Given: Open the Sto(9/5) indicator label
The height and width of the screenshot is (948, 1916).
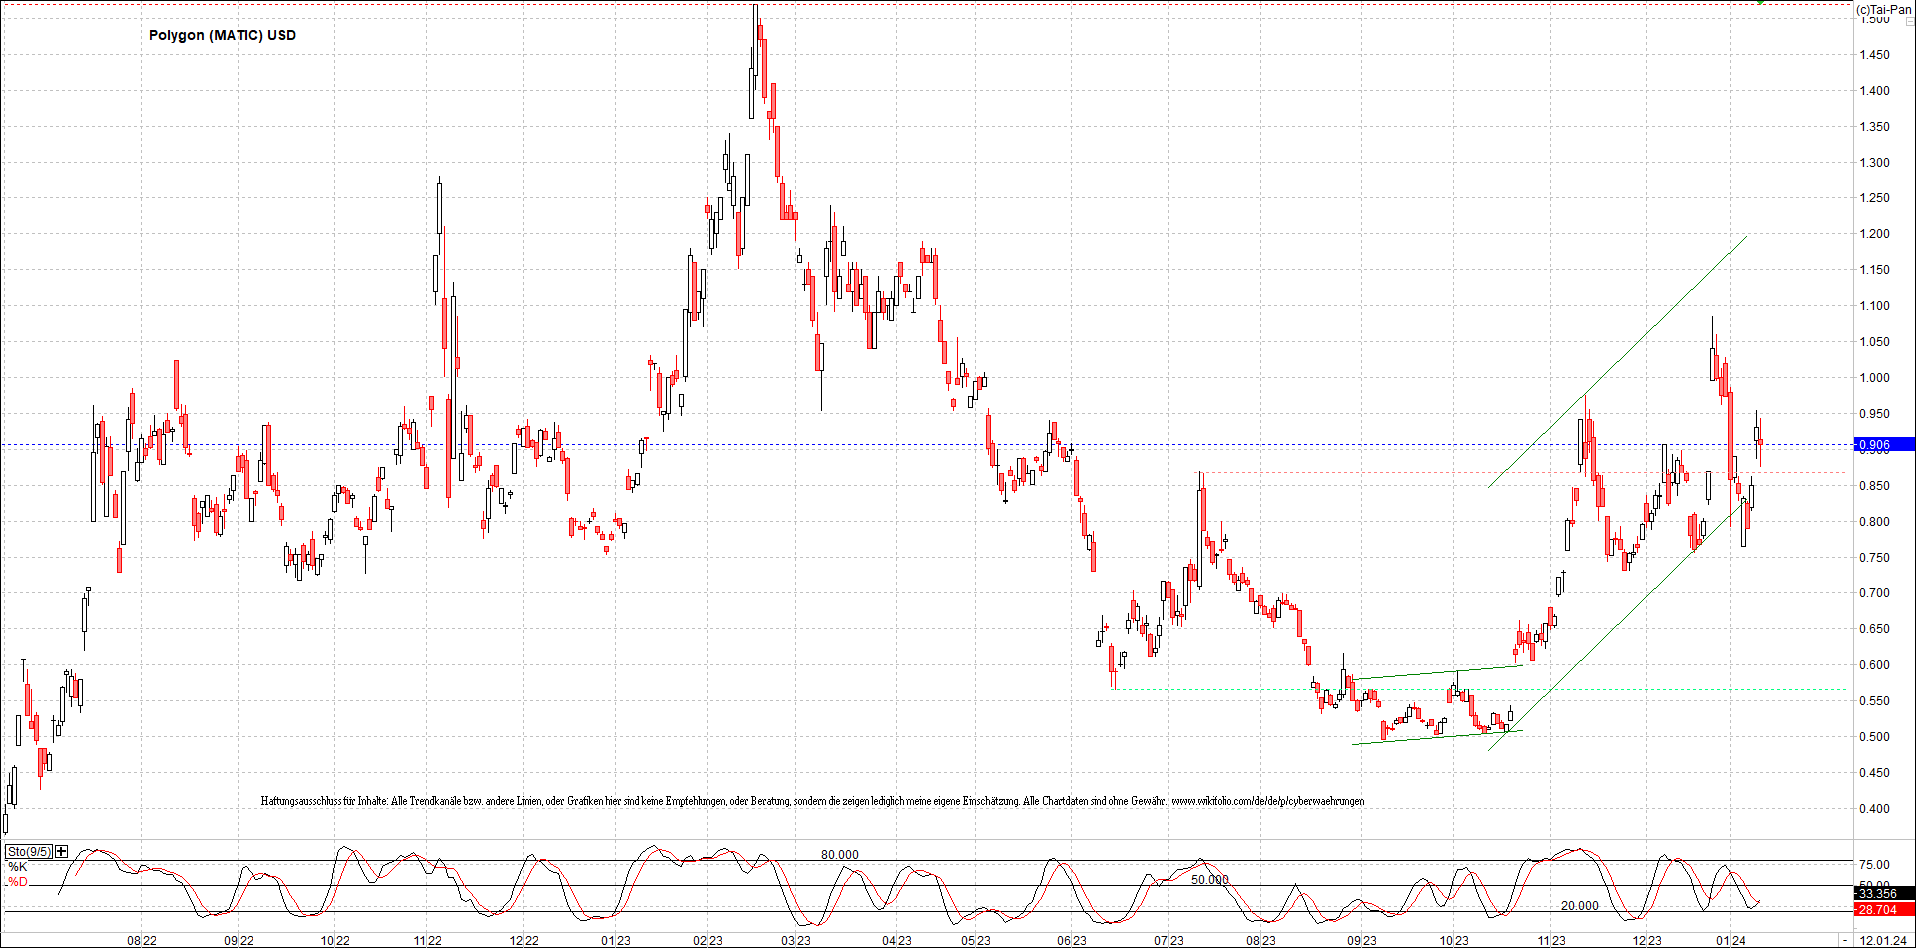Looking at the screenshot, I should pyautogui.click(x=29, y=852).
